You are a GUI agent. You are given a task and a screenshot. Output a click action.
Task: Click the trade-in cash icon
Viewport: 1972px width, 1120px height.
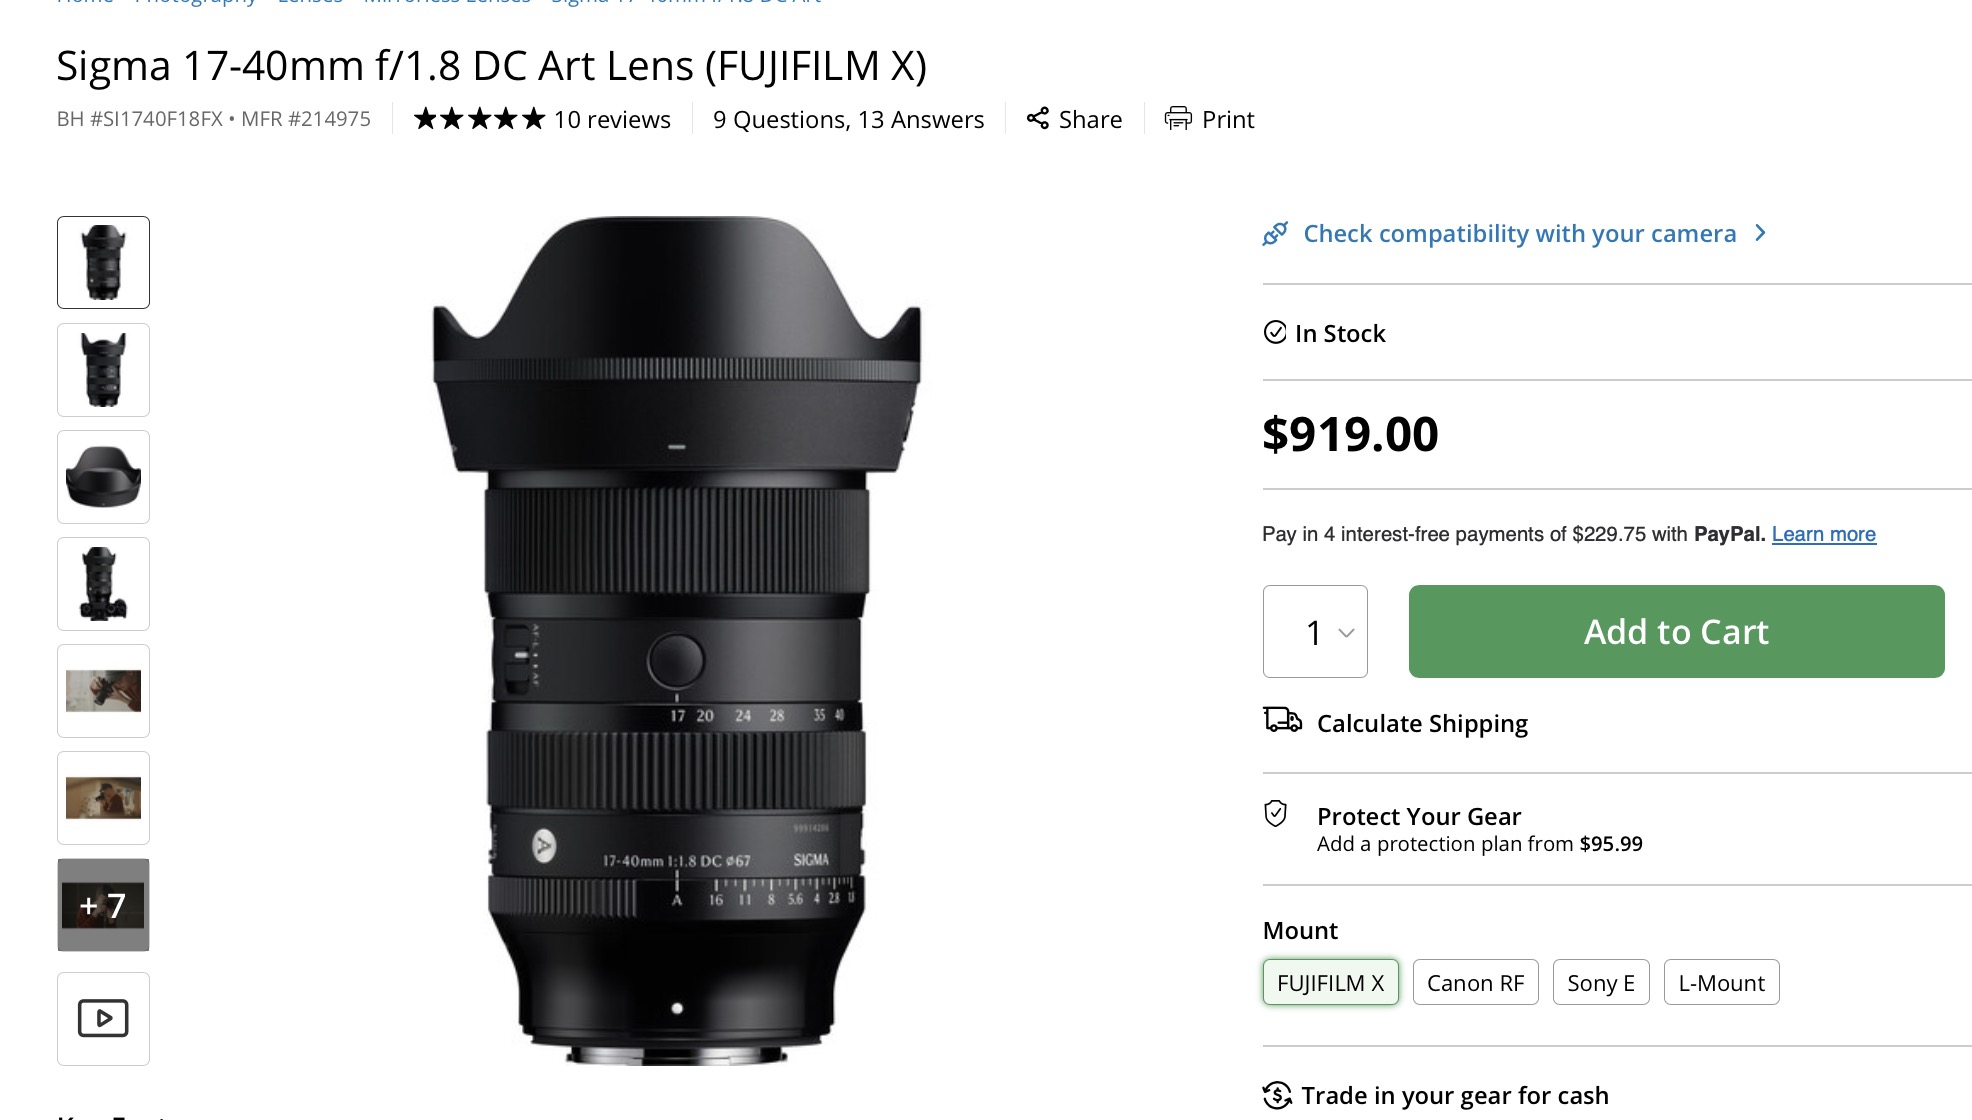pos(1277,1095)
